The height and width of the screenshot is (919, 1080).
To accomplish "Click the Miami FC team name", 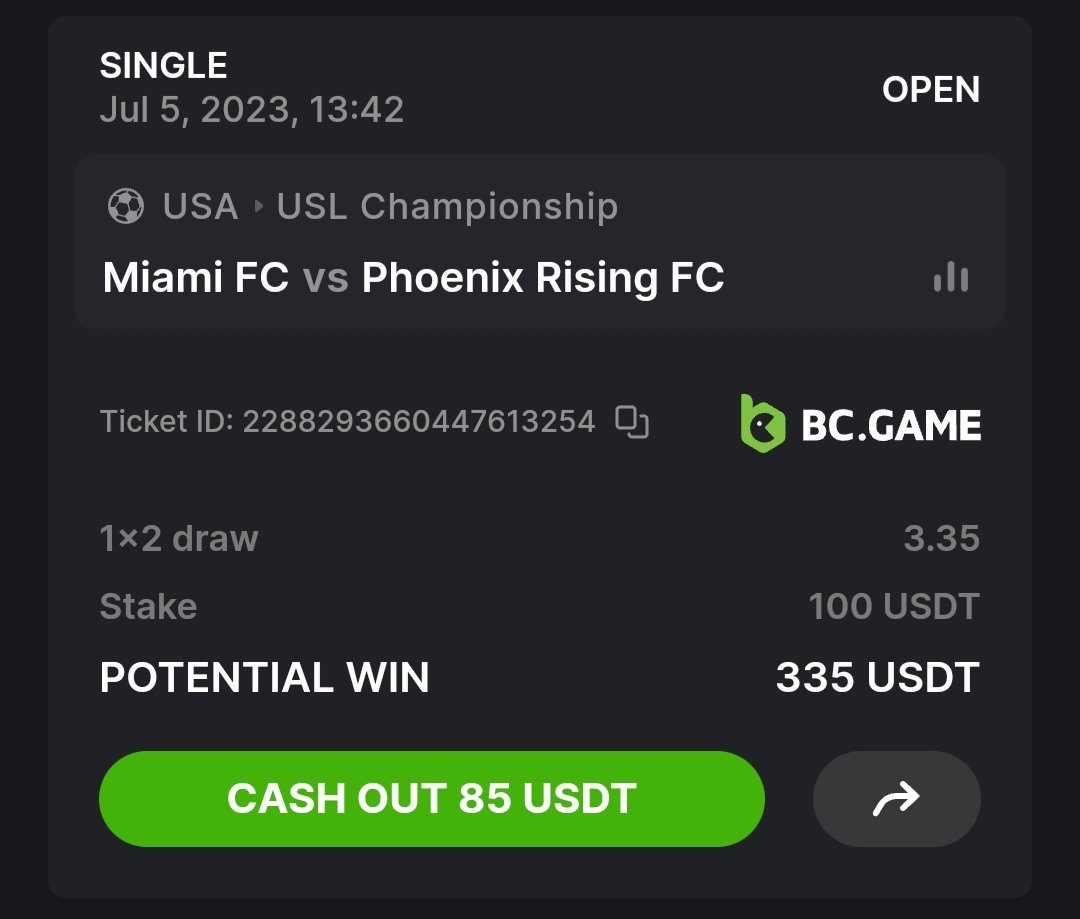I will tap(196, 277).
